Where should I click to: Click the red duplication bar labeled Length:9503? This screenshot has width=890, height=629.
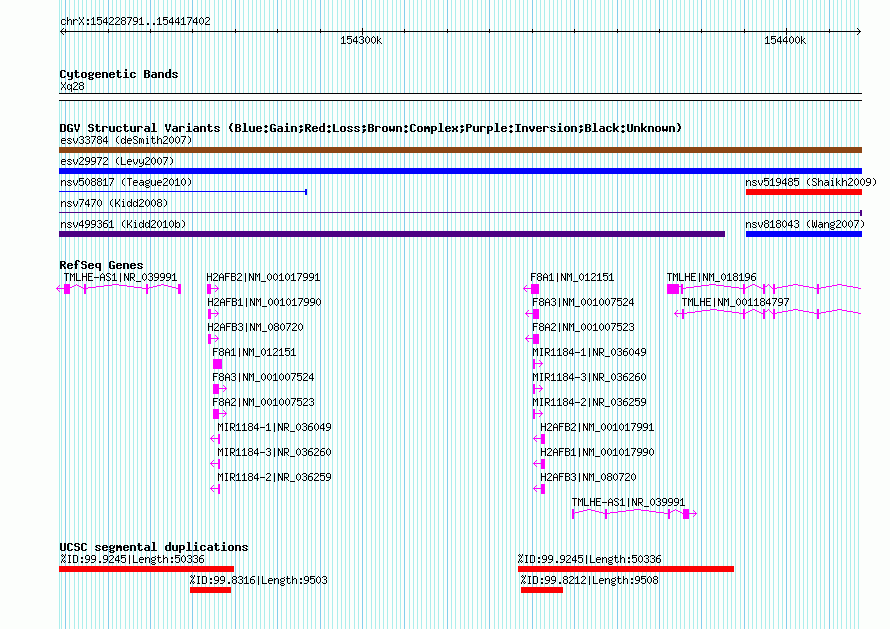(210, 590)
